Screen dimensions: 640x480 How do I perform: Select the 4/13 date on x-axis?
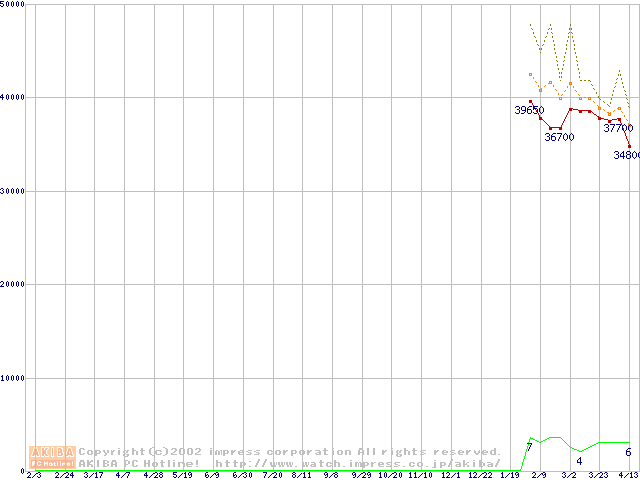point(627,475)
